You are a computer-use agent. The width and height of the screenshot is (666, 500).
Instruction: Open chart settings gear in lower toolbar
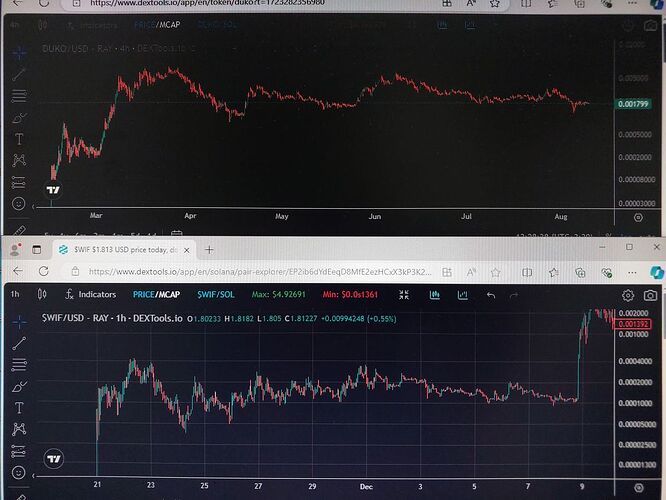628,295
